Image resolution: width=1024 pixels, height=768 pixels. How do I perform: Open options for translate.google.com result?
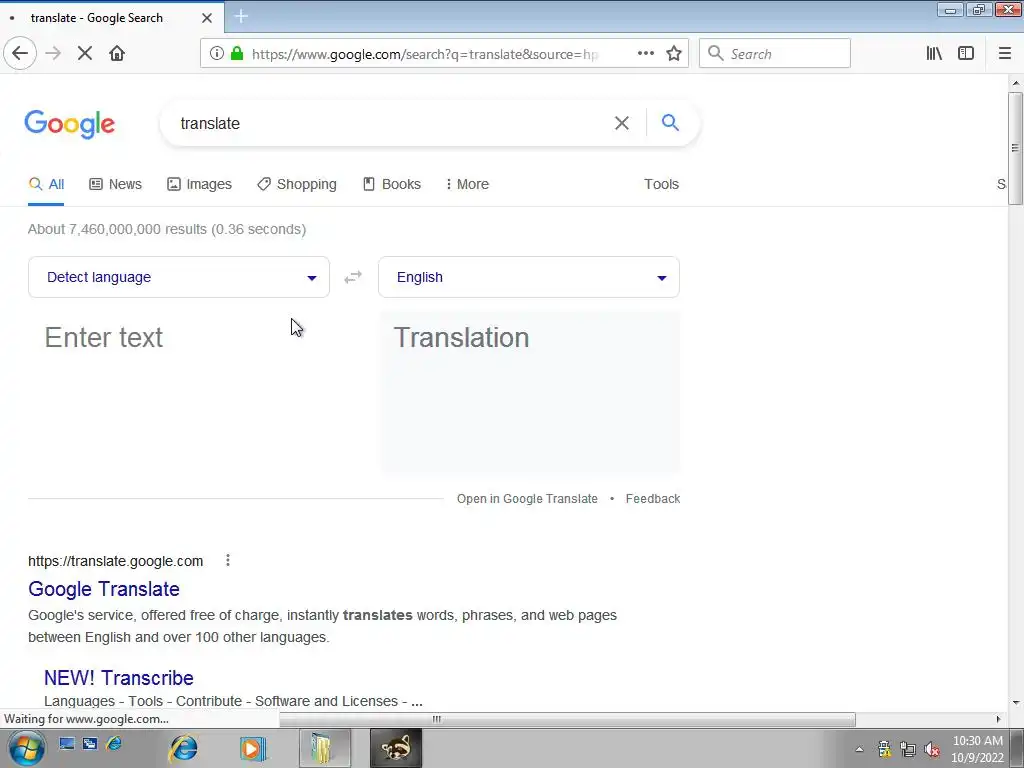tap(227, 560)
